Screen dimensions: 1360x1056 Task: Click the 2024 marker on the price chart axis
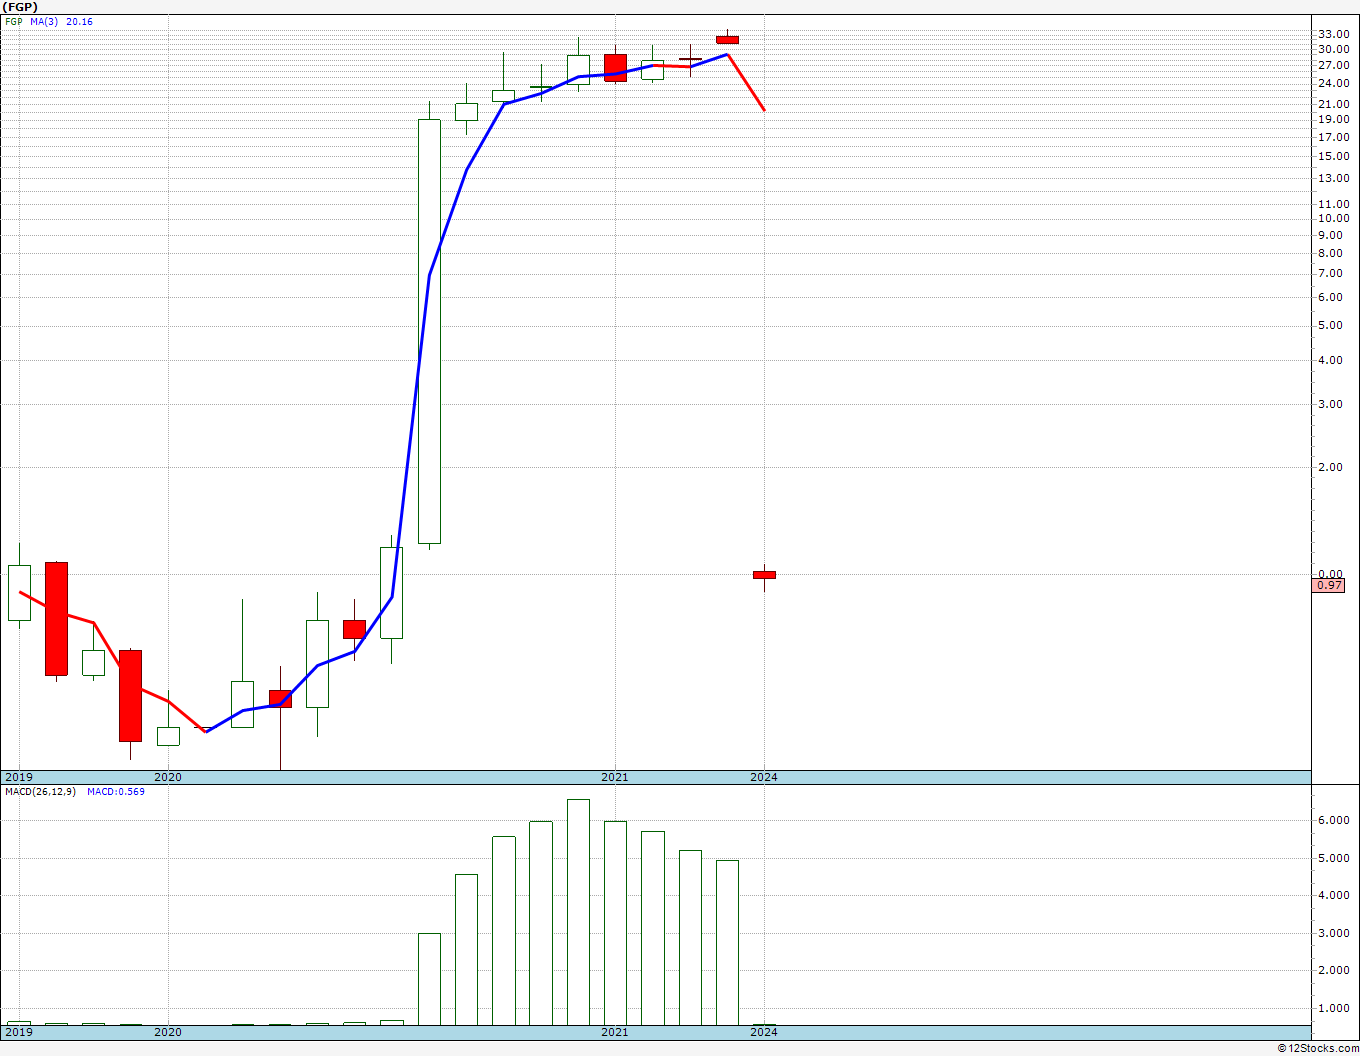click(x=764, y=777)
